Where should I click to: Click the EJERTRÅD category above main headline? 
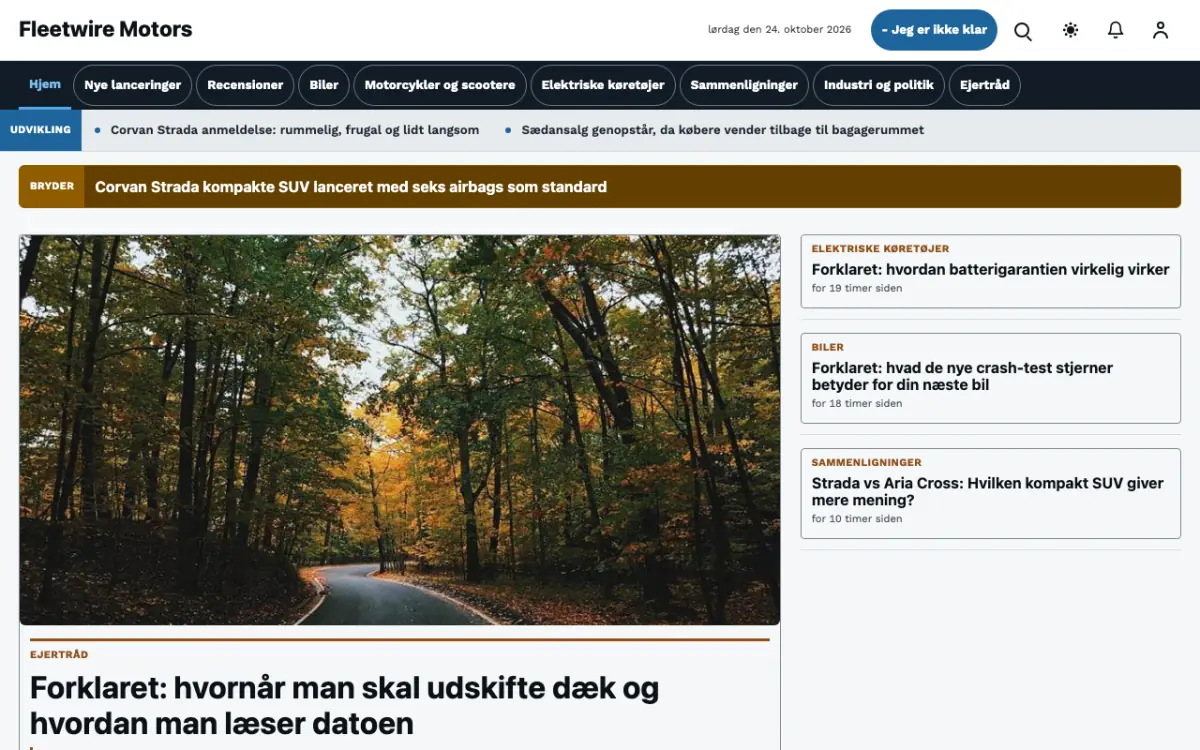(59, 655)
